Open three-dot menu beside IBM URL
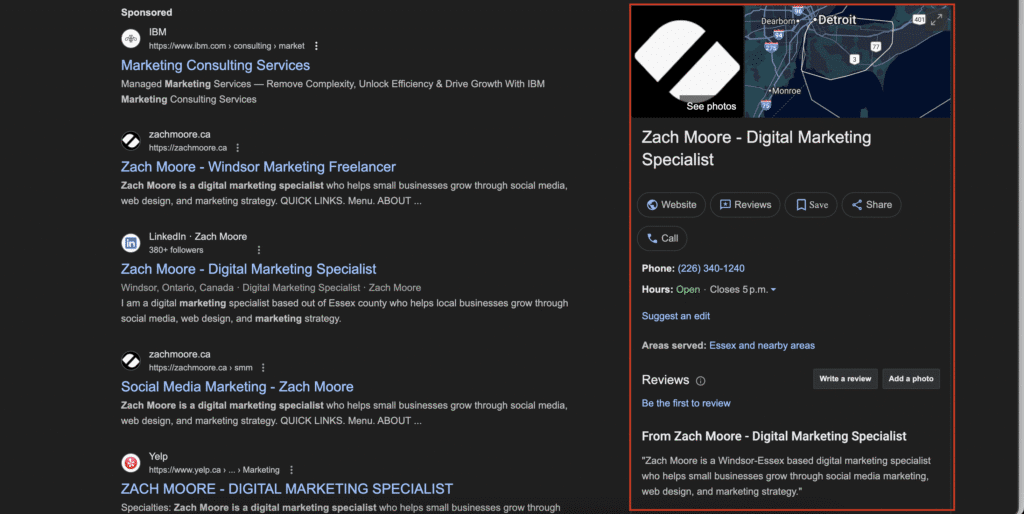The width and height of the screenshot is (1024, 514). [x=316, y=46]
